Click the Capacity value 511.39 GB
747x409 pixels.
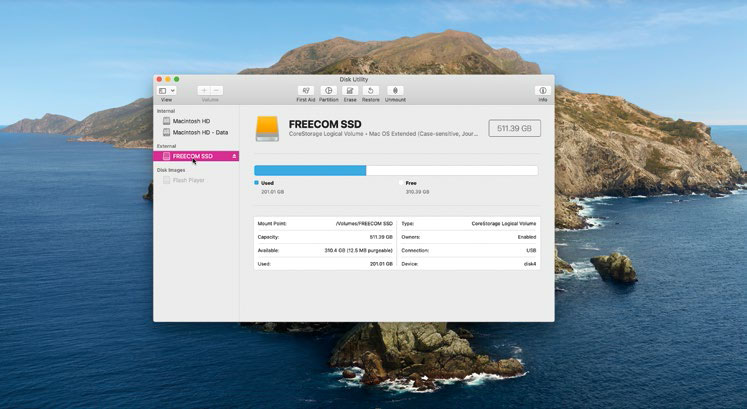(x=381, y=237)
